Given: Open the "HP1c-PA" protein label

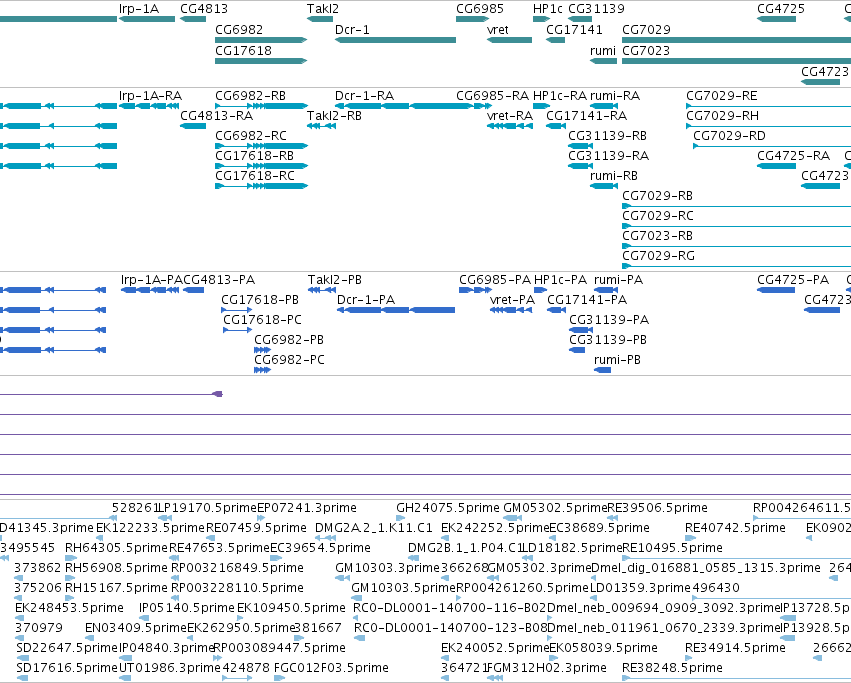Looking at the screenshot, I should pos(561,280).
